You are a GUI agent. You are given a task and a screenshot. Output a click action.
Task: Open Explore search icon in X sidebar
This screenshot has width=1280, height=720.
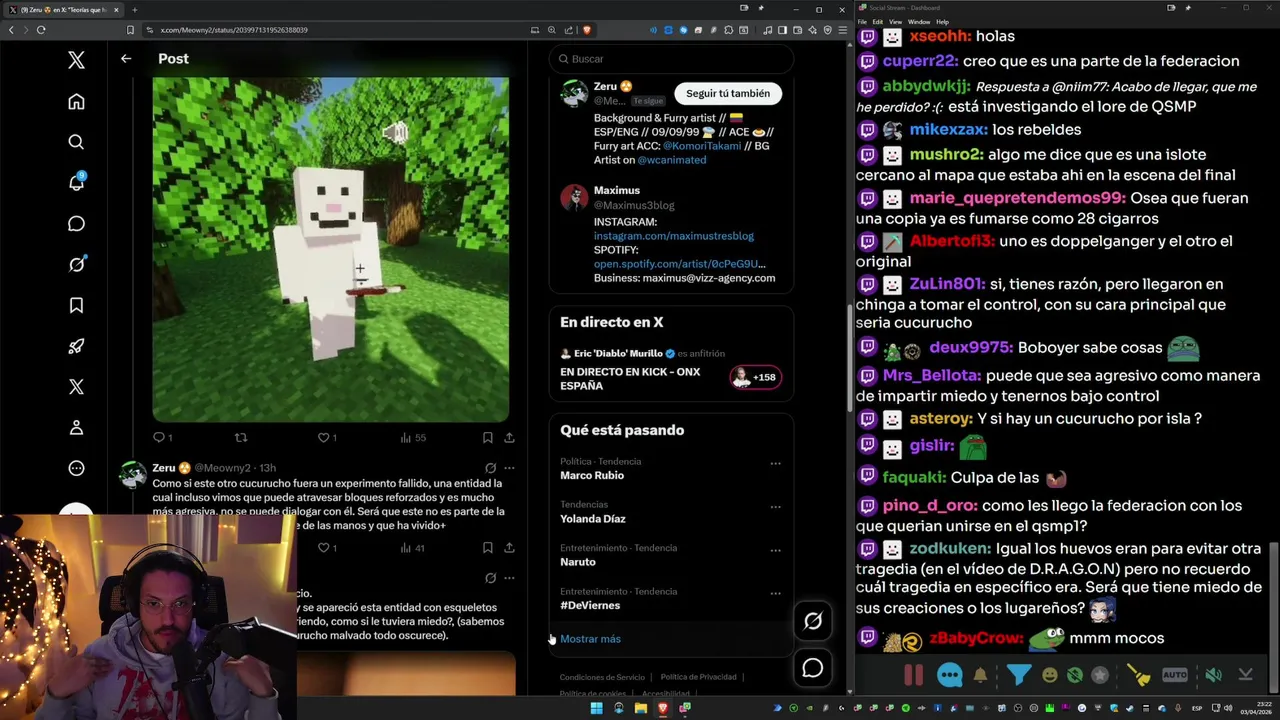pyautogui.click(x=76, y=142)
